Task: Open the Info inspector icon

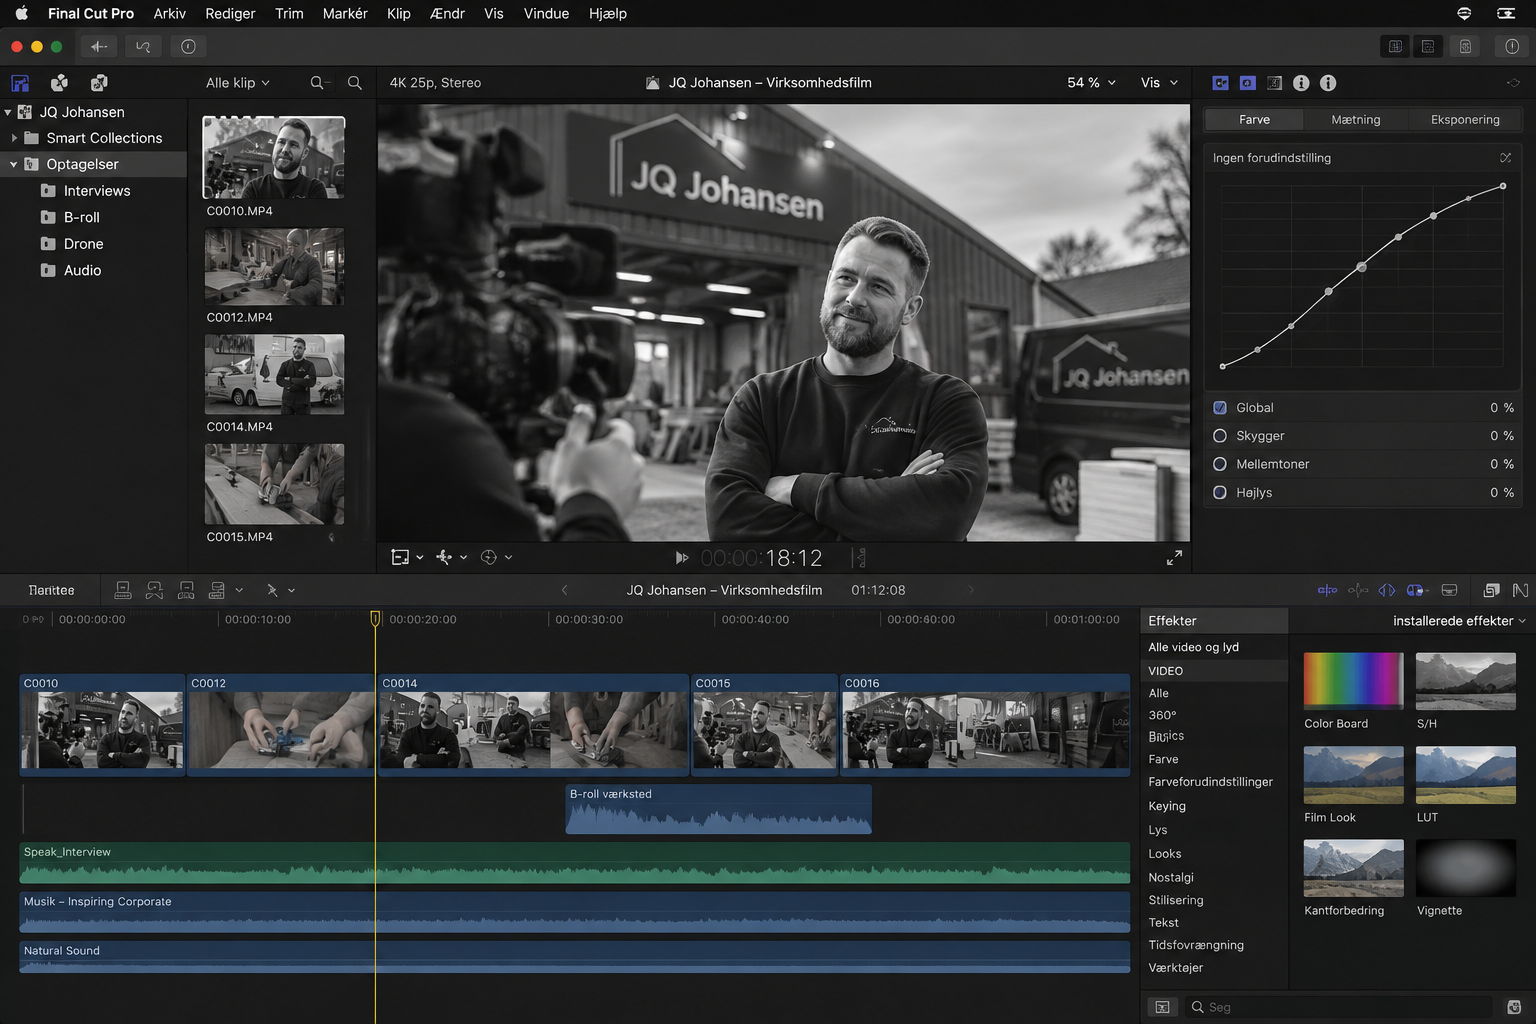Action: click(x=1301, y=83)
